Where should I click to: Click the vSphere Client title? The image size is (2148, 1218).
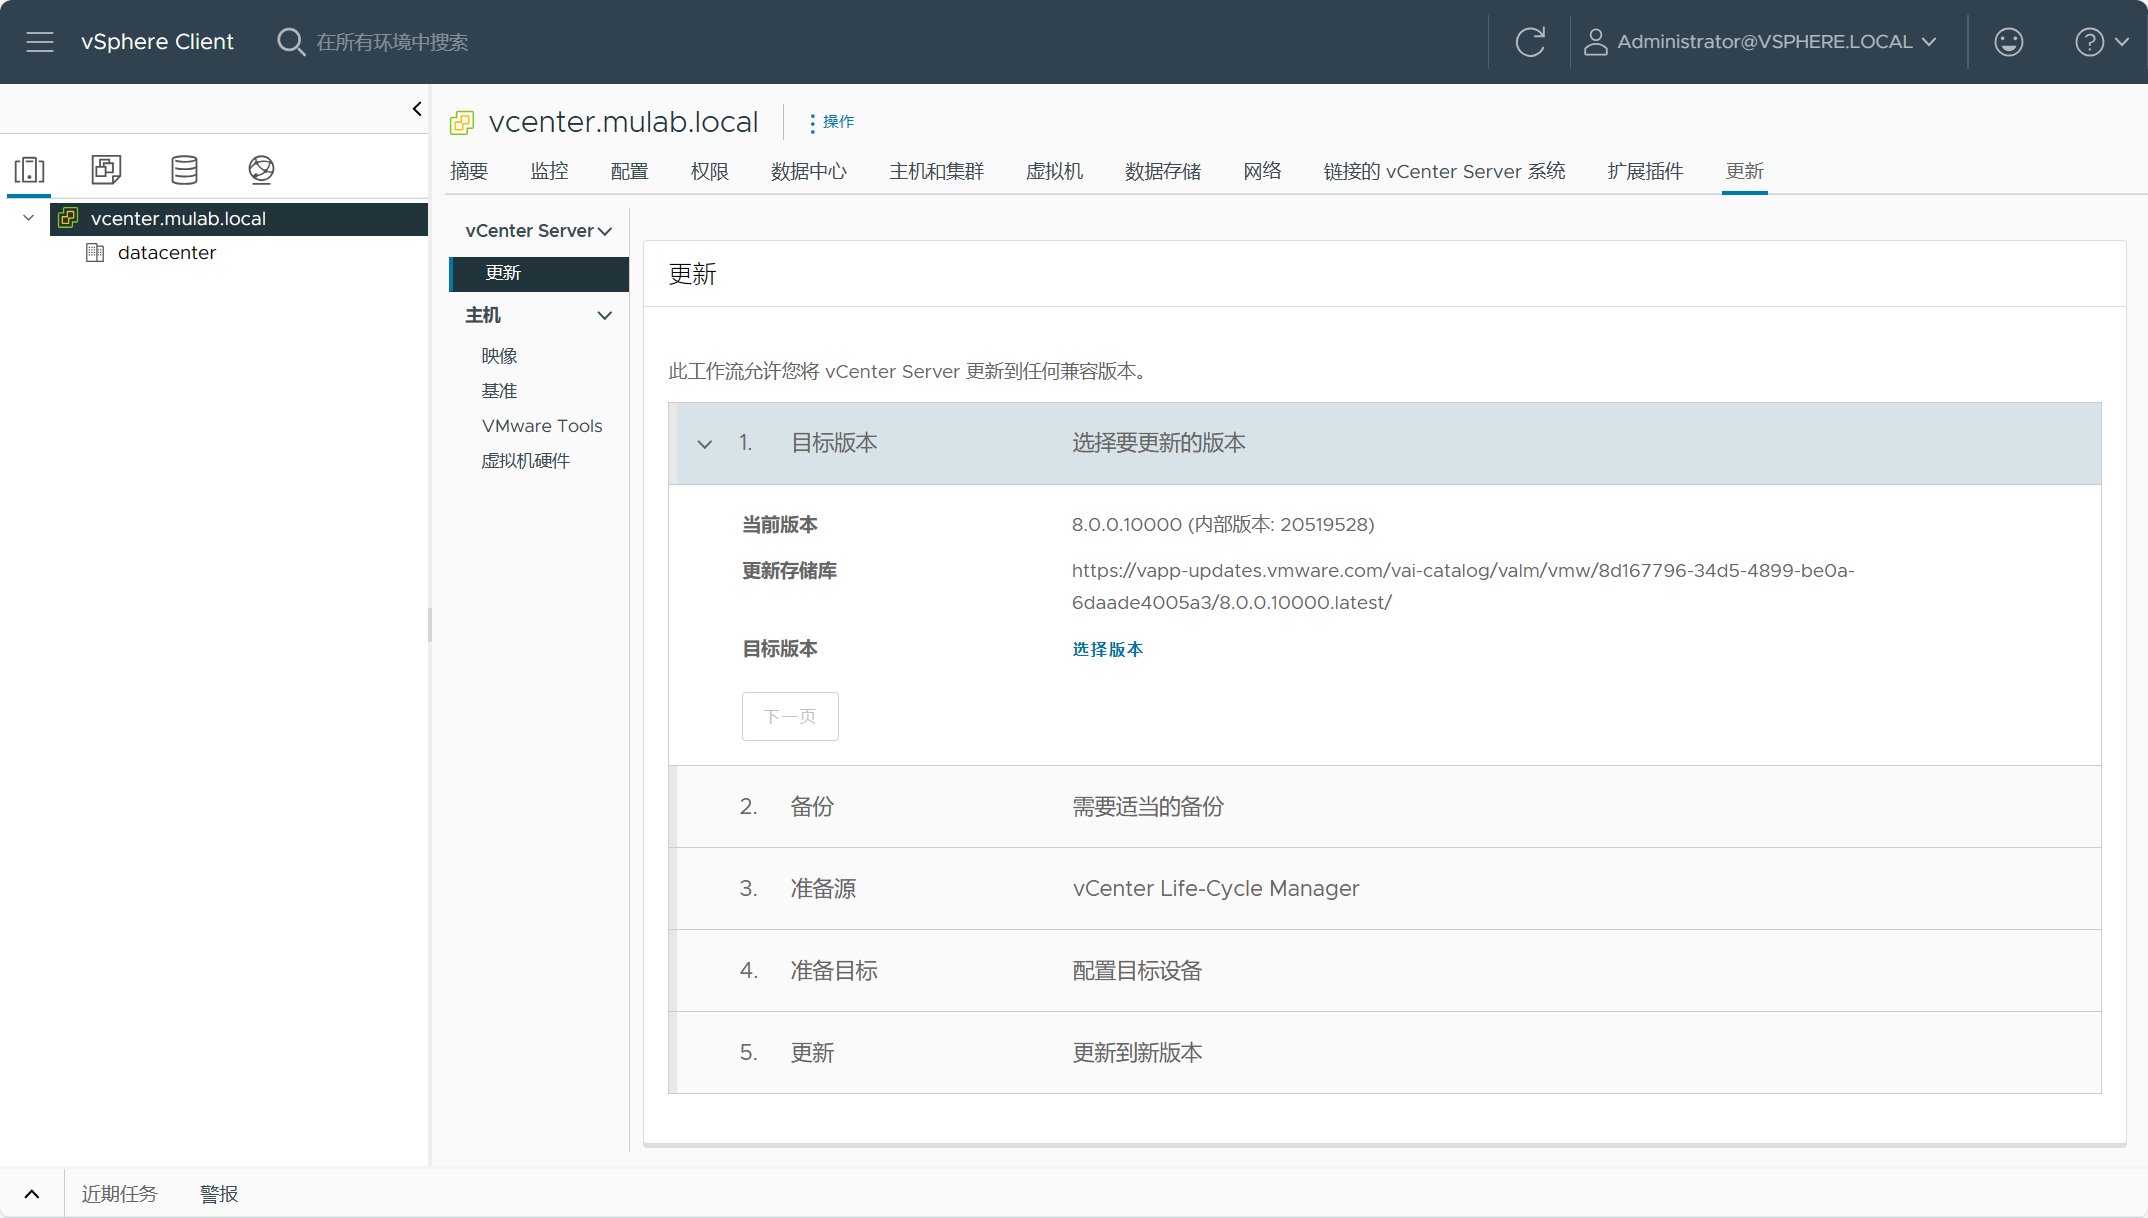(x=157, y=42)
